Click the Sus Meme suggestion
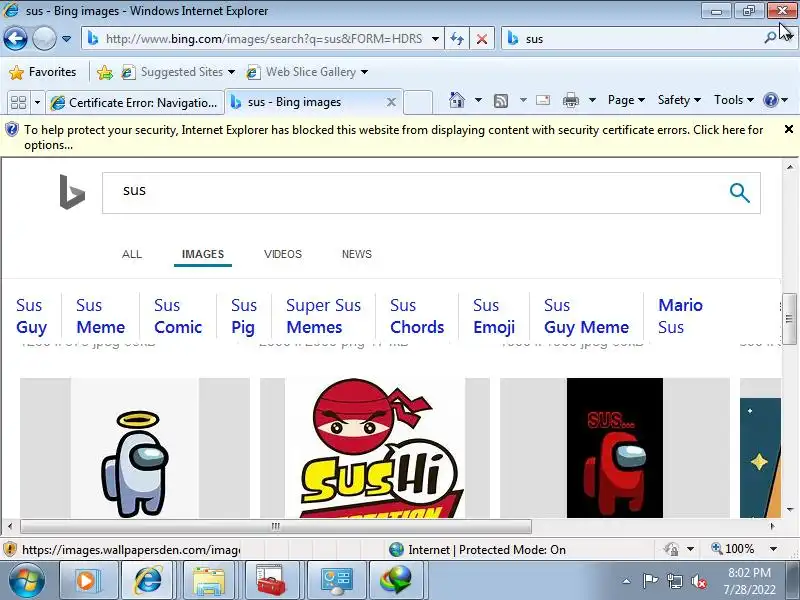 pos(101,316)
